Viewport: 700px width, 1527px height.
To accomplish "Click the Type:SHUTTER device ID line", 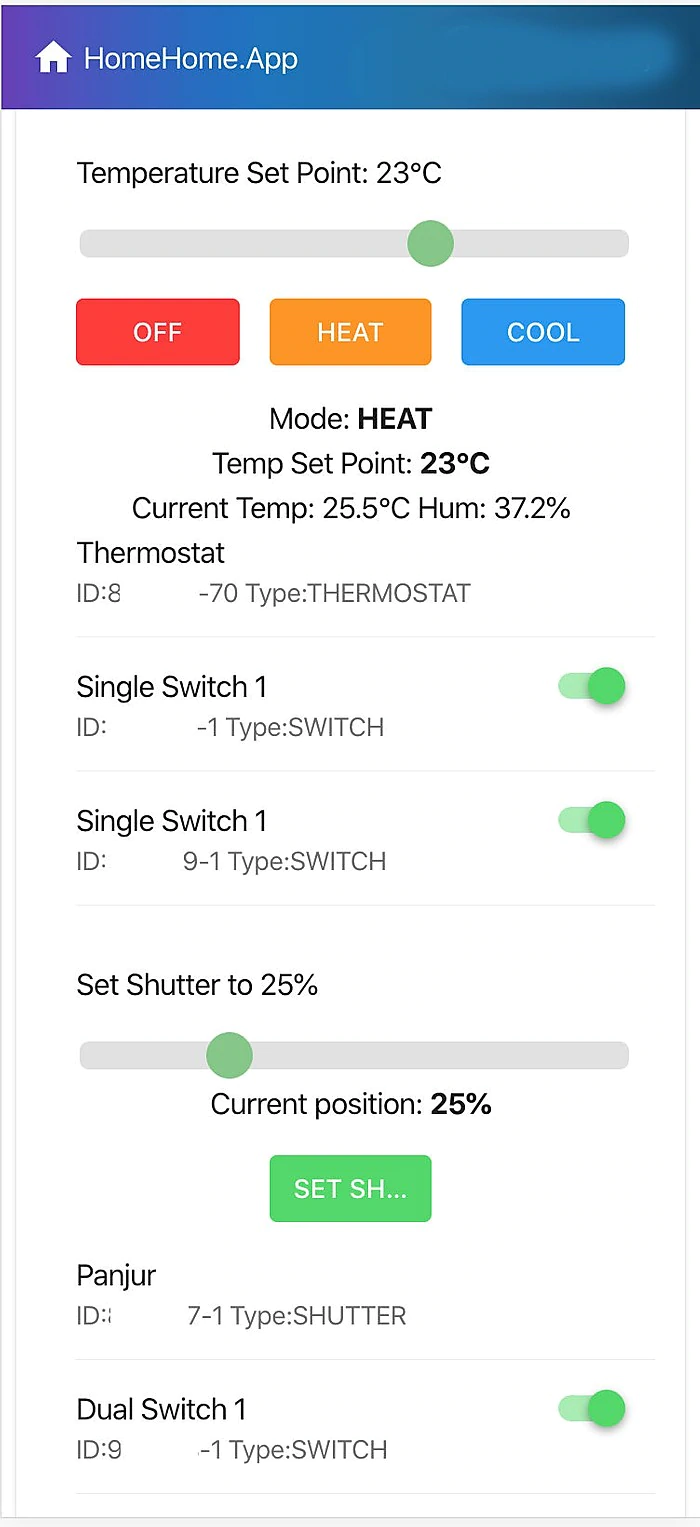I will coord(242,1316).
